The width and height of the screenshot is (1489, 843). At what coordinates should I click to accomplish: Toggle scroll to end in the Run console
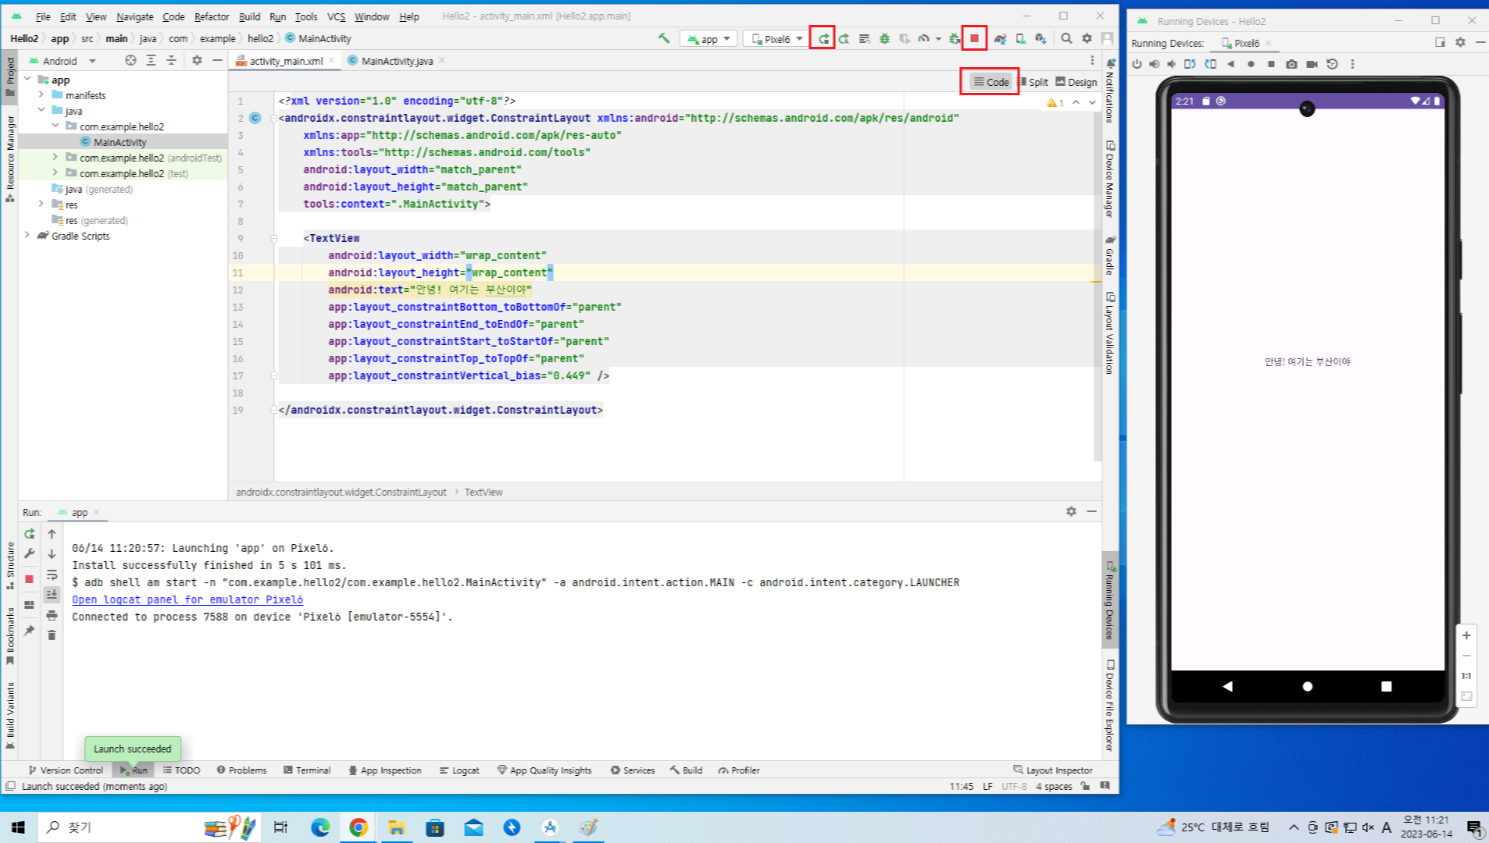[52, 594]
